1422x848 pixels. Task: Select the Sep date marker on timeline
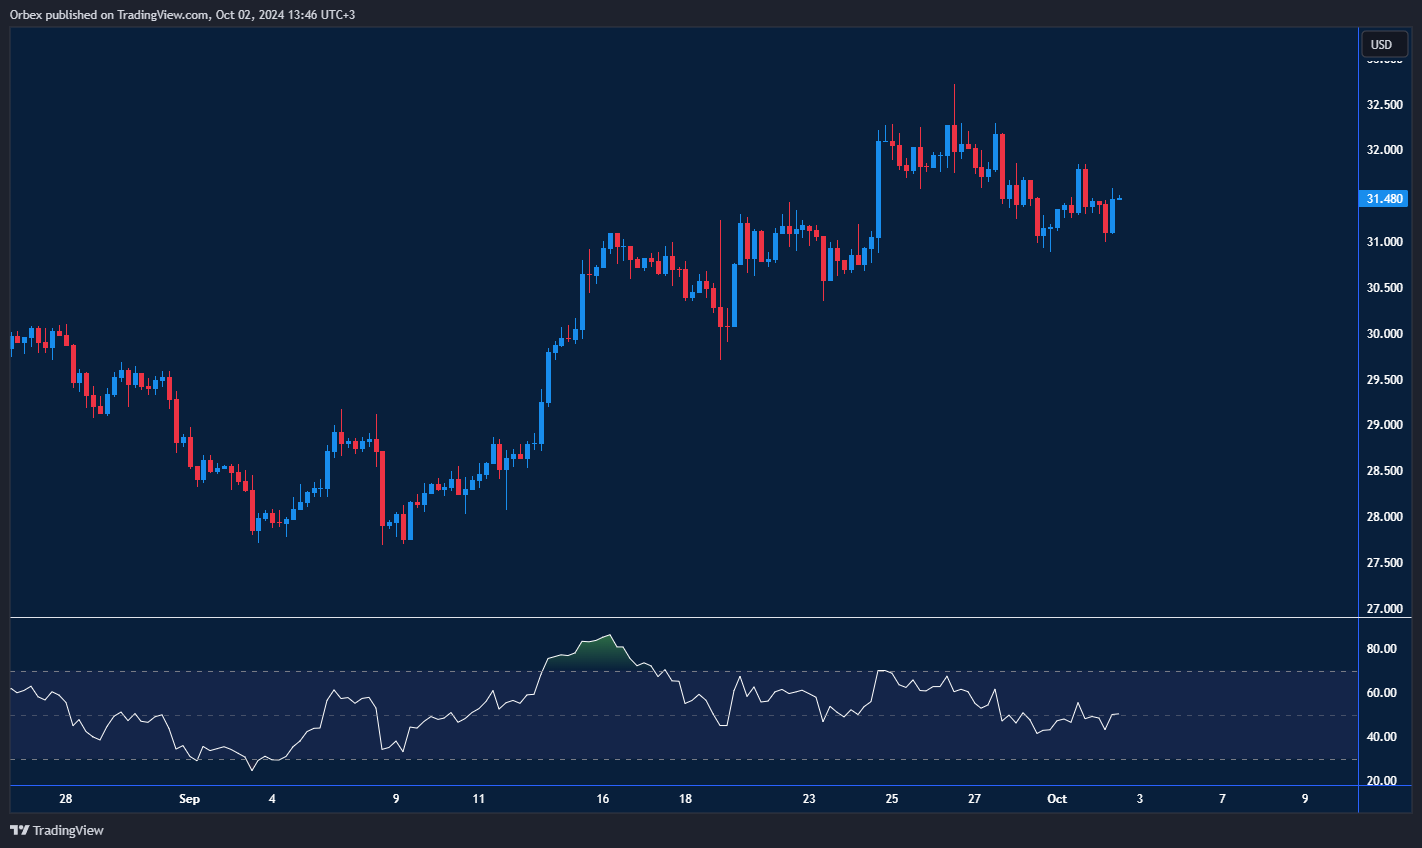[x=189, y=799]
